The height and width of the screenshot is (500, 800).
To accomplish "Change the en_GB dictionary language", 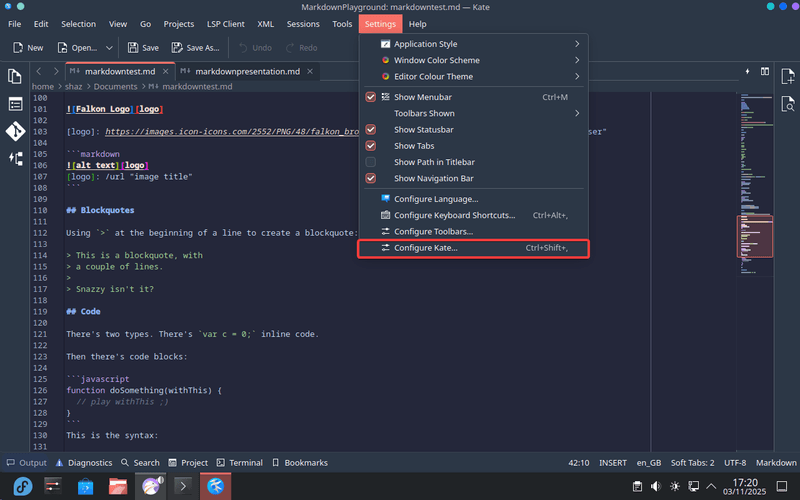I will [x=649, y=463].
